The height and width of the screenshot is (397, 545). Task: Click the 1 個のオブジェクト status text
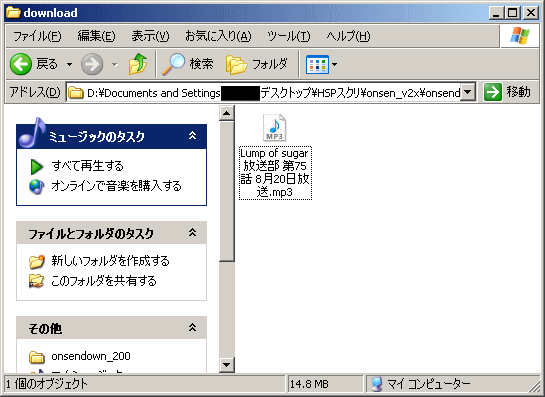47,384
